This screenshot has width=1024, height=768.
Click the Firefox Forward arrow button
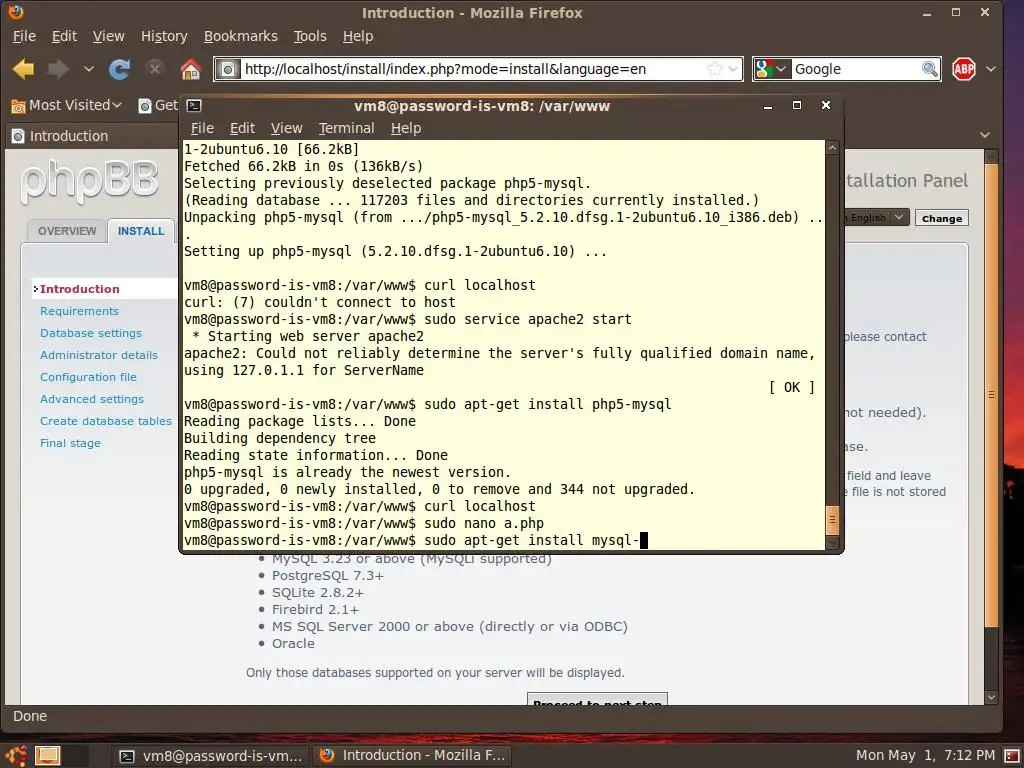[59, 69]
